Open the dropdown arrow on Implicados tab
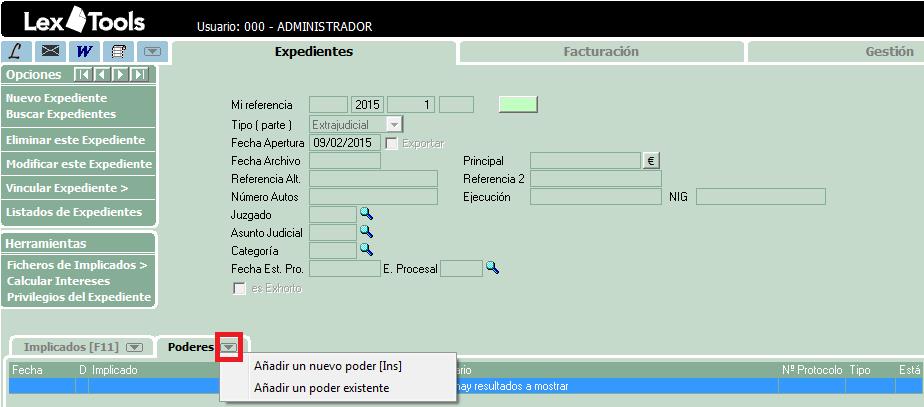 pyautogui.click(x=135, y=347)
